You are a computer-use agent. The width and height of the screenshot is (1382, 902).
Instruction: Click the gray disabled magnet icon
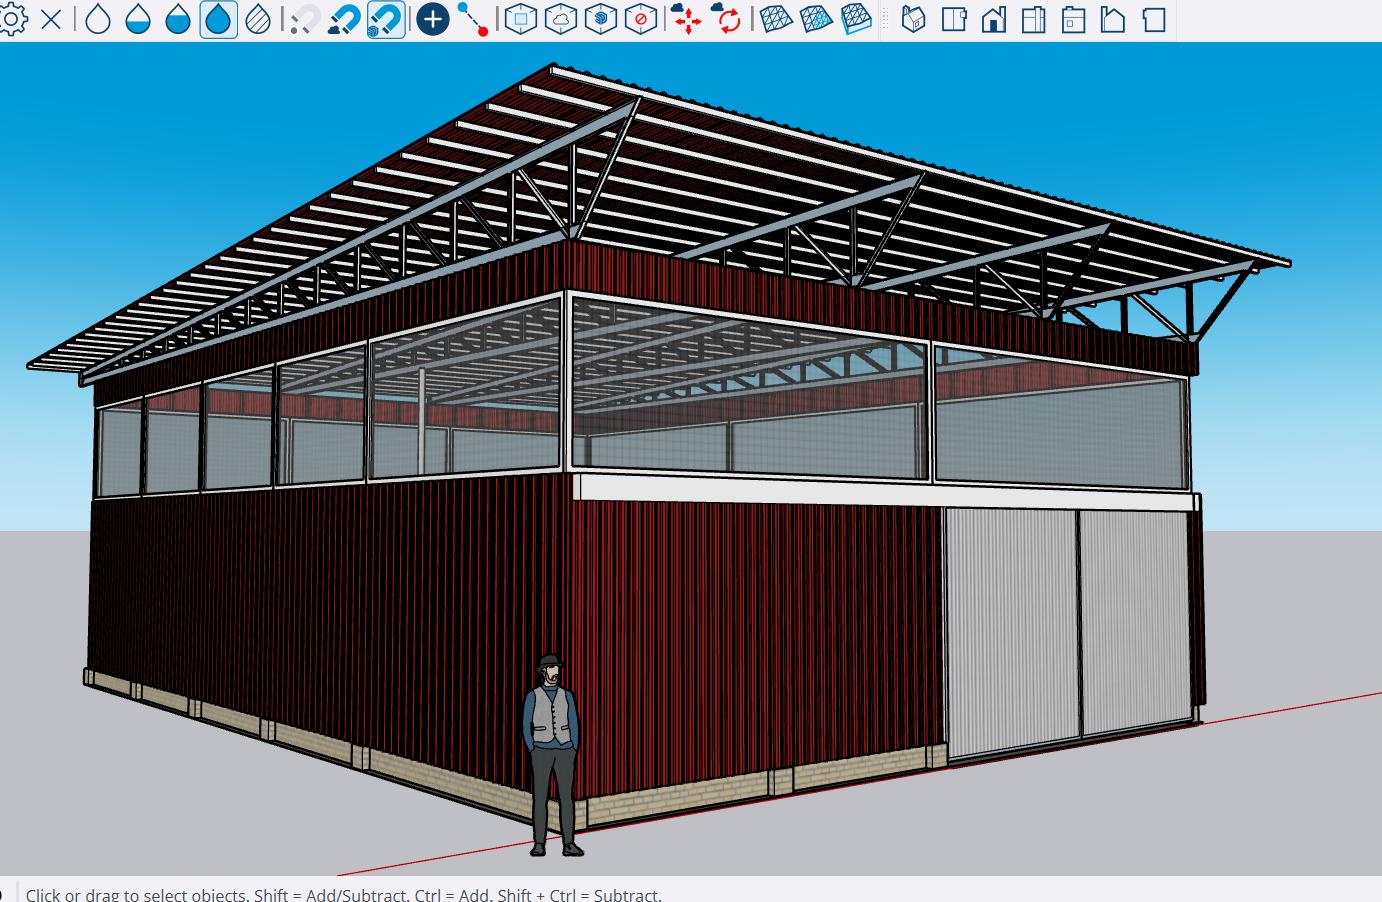[304, 19]
